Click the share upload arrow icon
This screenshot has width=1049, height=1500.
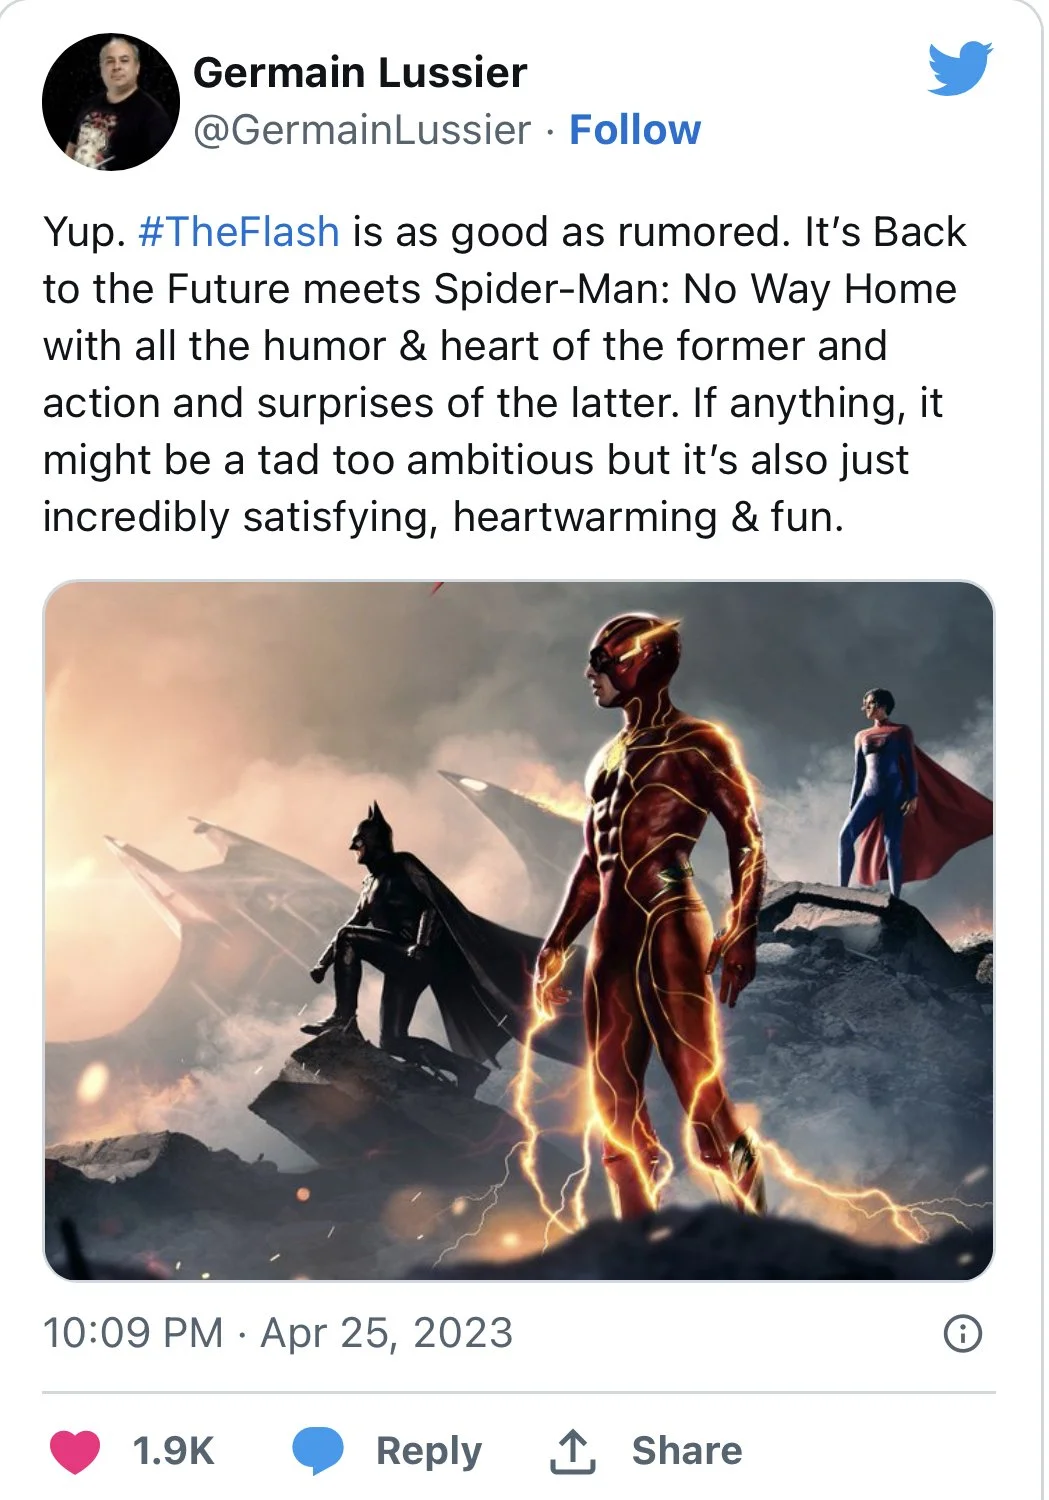573,1451
